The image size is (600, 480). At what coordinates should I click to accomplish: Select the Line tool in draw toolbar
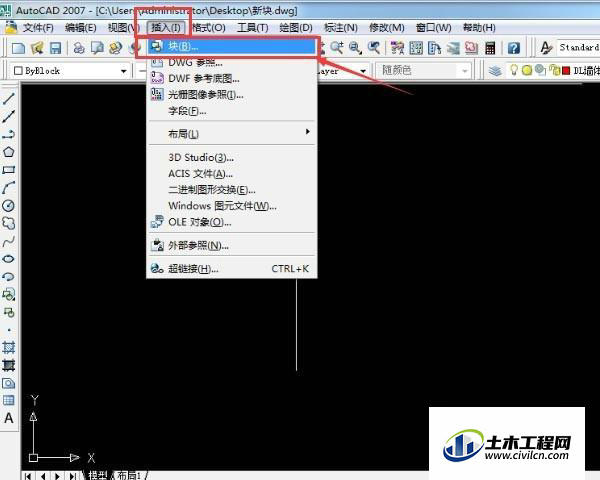point(8,99)
